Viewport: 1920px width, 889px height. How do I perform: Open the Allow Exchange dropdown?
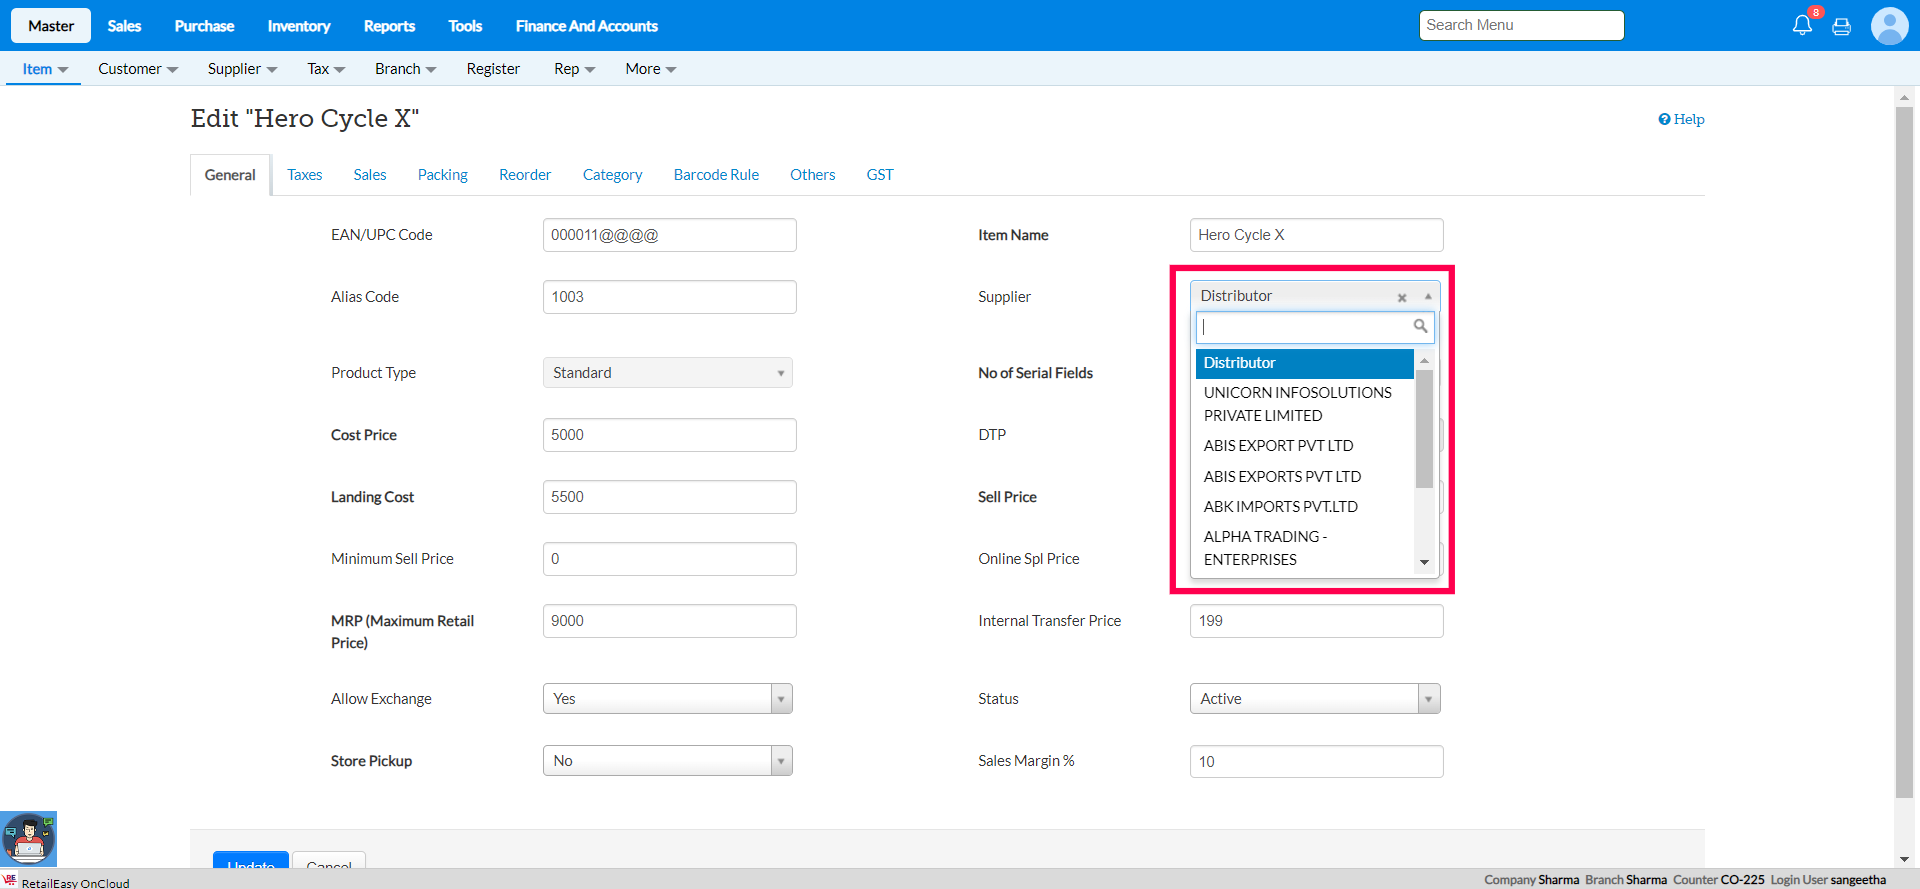tap(667, 699)
